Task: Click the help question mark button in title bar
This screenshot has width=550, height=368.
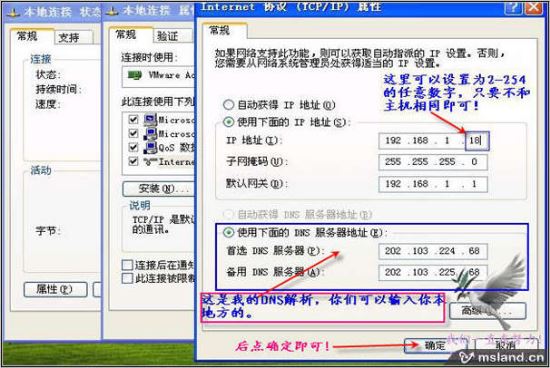Action: pos(513,8)
